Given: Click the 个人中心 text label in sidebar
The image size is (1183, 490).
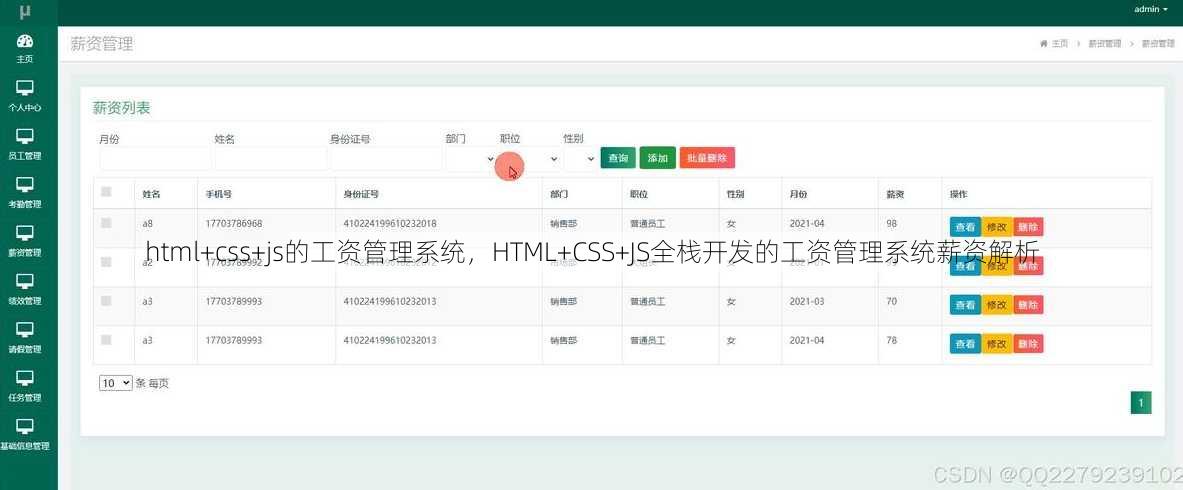Looking at the screenshot, I should [25, 107].
